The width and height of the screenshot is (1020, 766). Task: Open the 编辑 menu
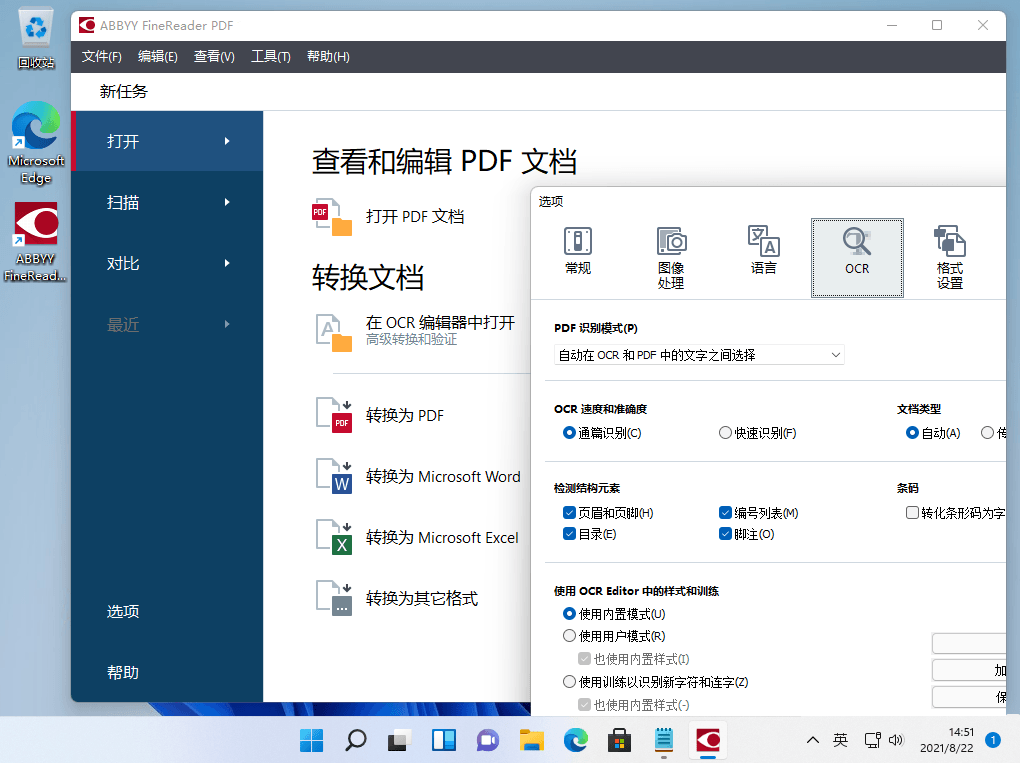(157, 57)
